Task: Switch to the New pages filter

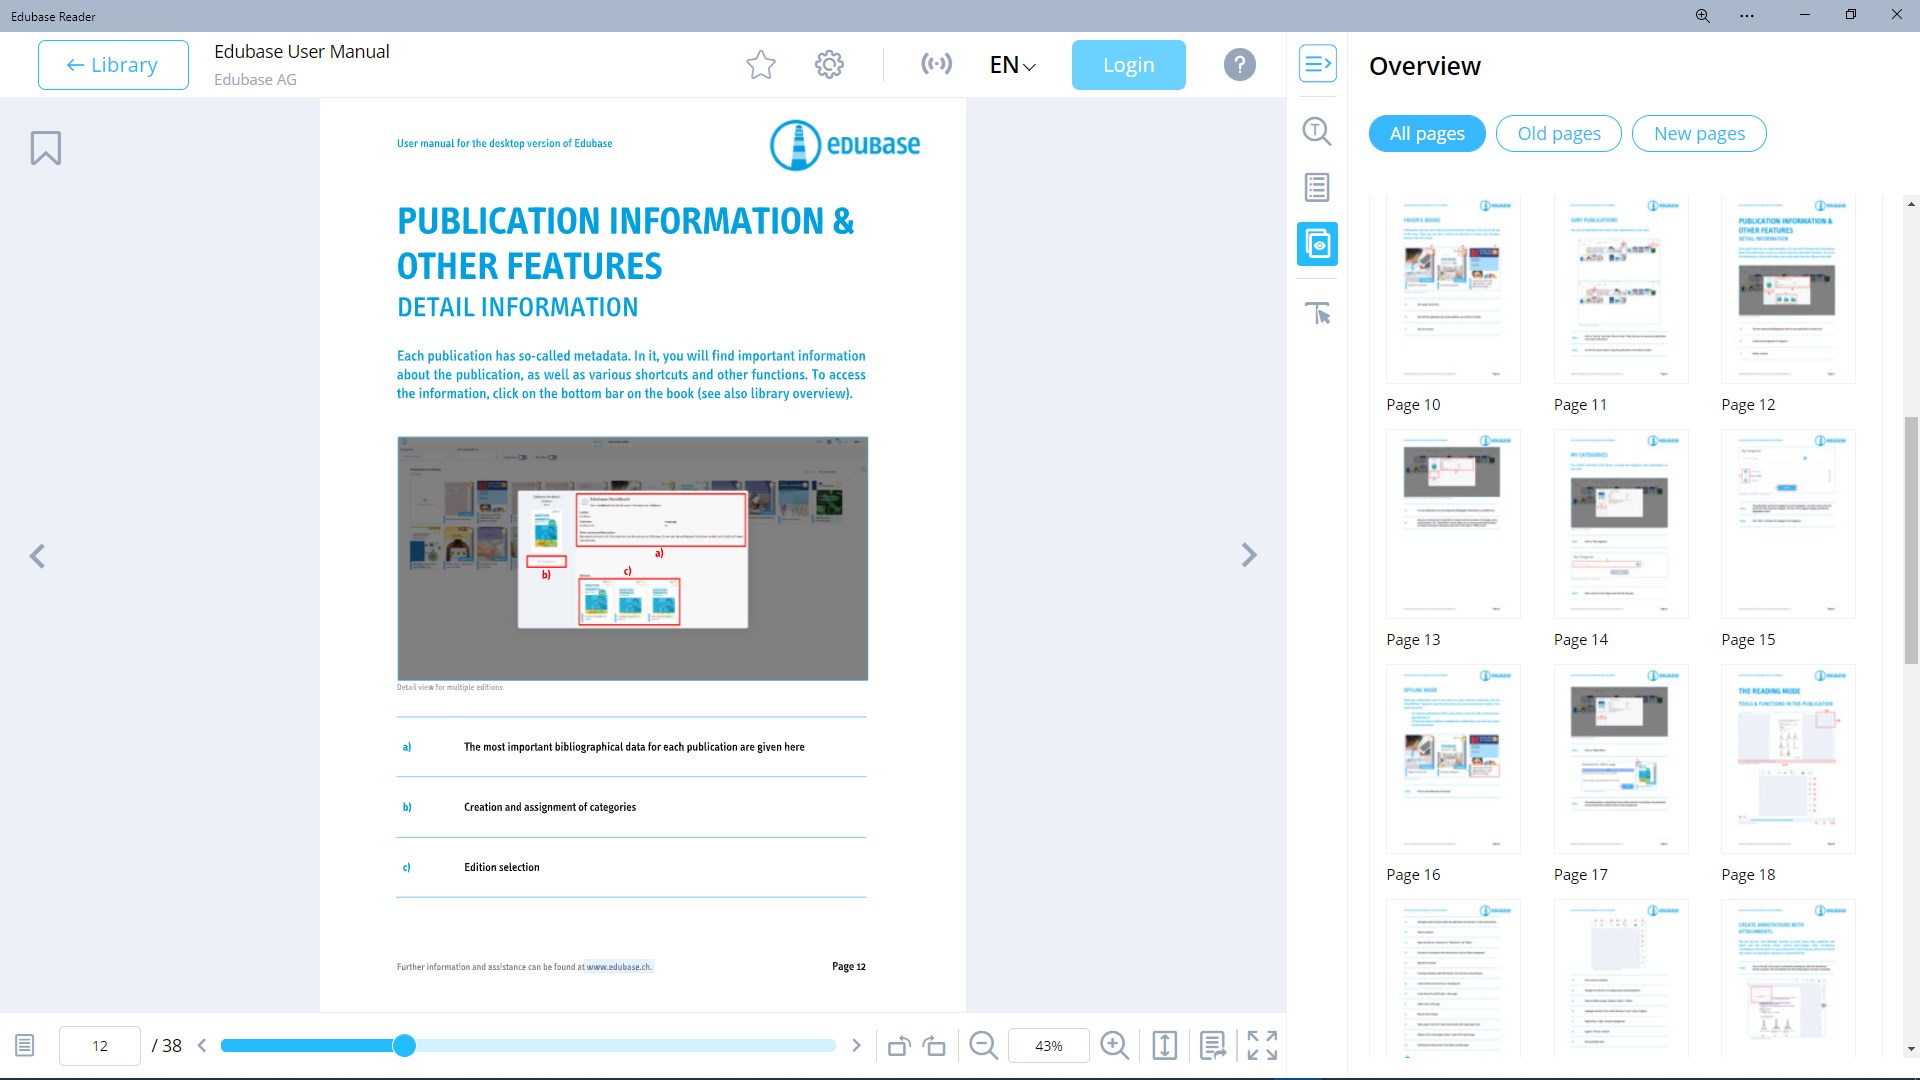Action: [x=1699, y=134]
